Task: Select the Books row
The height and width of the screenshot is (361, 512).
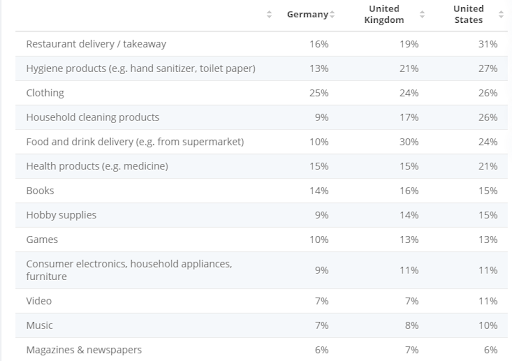Action: 261,191
